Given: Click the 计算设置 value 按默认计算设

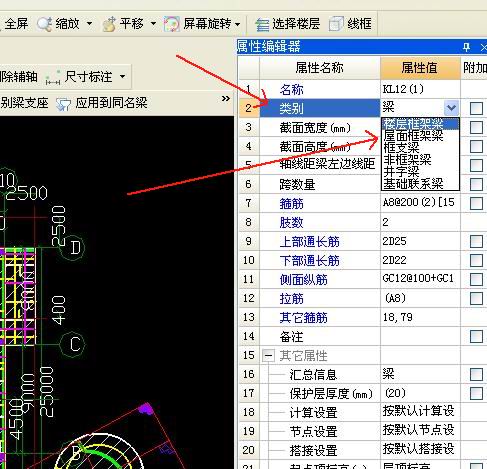Looking at the screenshot, I should pyautogui.click(x=420, y=412).
